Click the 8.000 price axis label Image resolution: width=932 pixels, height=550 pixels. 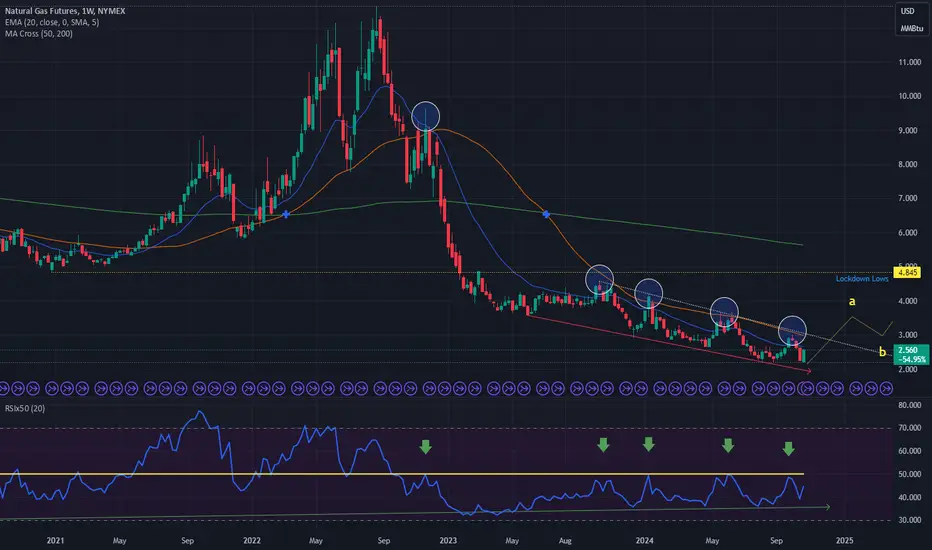click(909, 165)
